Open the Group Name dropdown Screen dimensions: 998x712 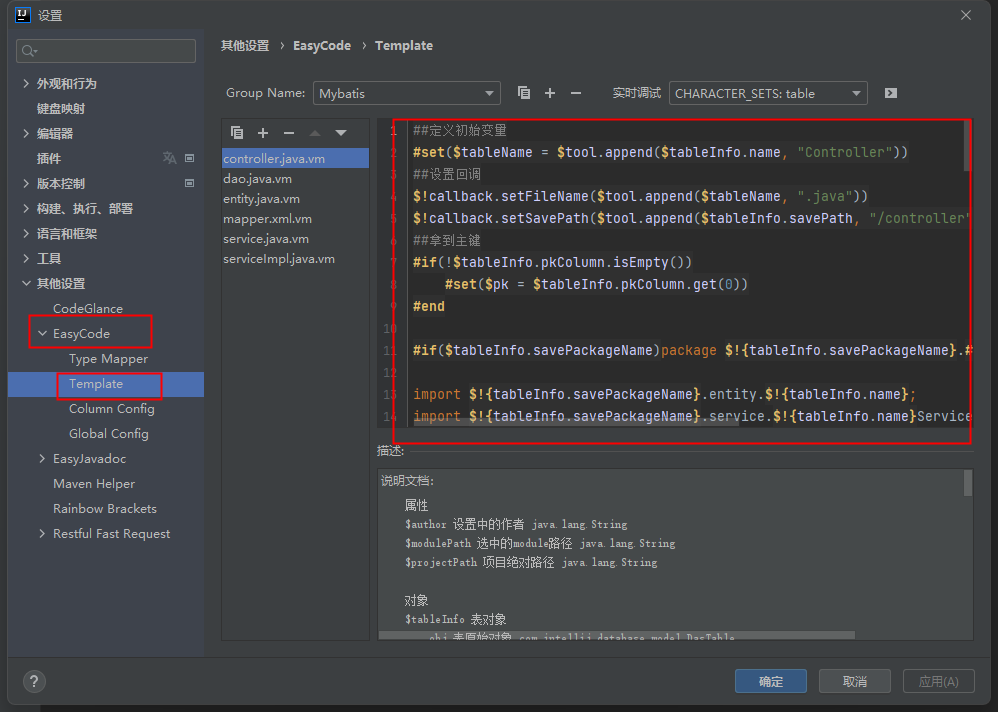point(490,92)
